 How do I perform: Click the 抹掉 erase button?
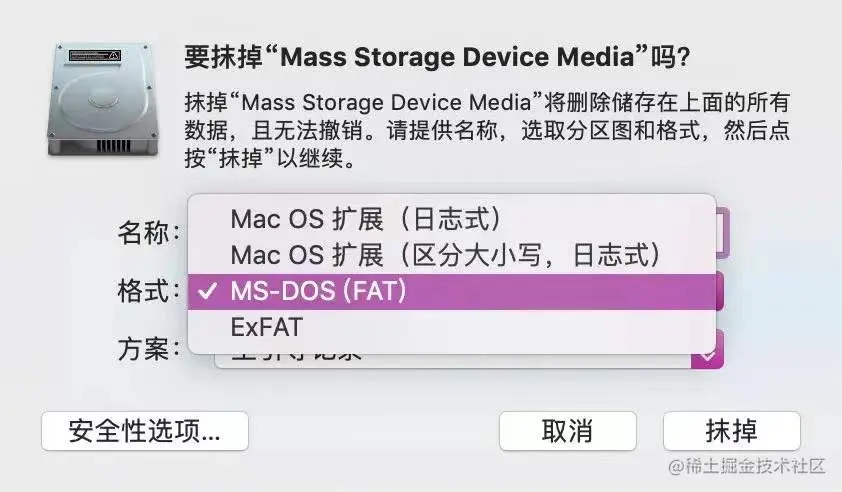tap(731, 431)
